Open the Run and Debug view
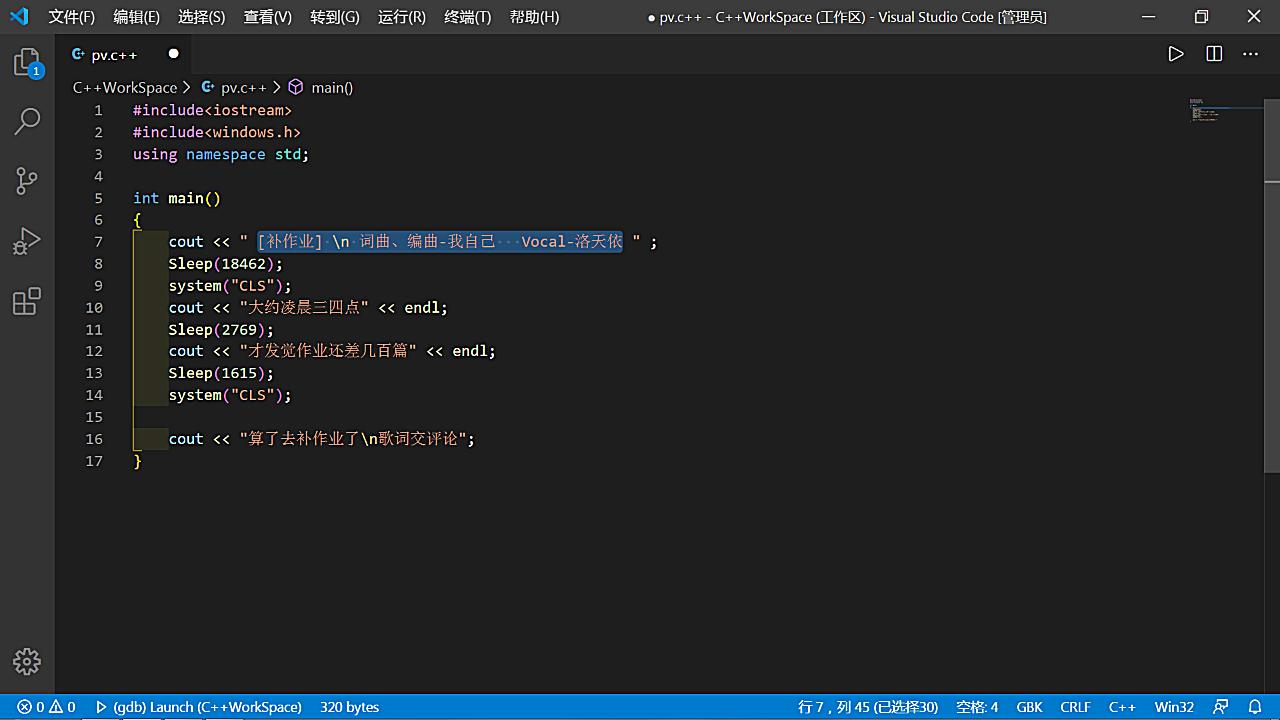This screenshot has height=720, width=1280. pyautogui.click(x=27, y=241)
